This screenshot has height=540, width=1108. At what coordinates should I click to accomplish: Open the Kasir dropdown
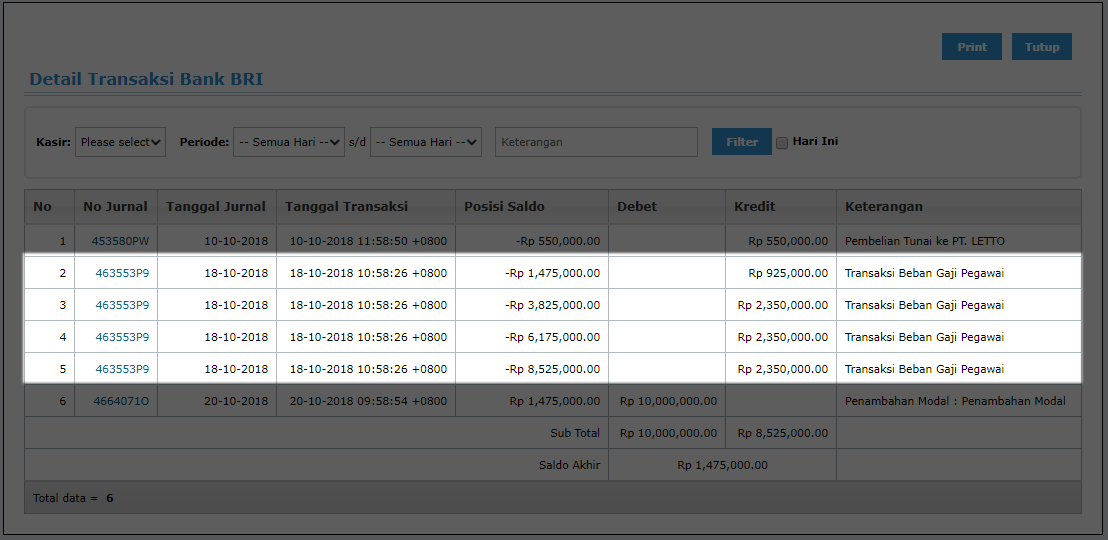120,142
